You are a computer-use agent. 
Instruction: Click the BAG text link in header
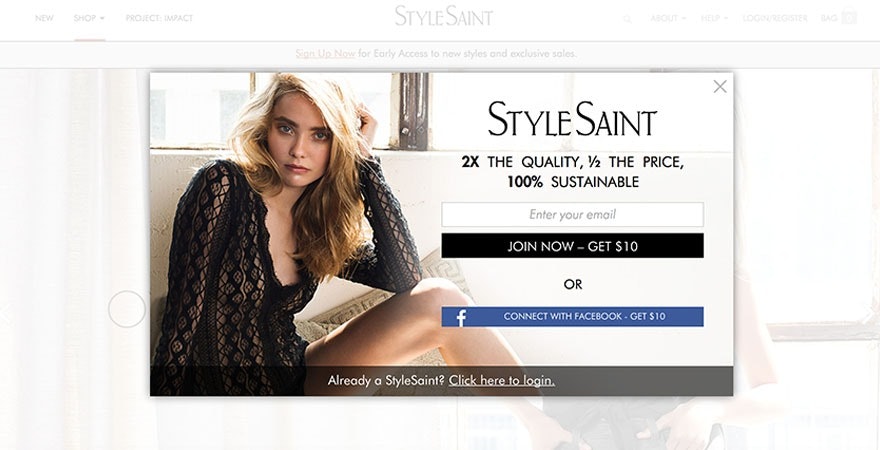(x=828, y=19)
